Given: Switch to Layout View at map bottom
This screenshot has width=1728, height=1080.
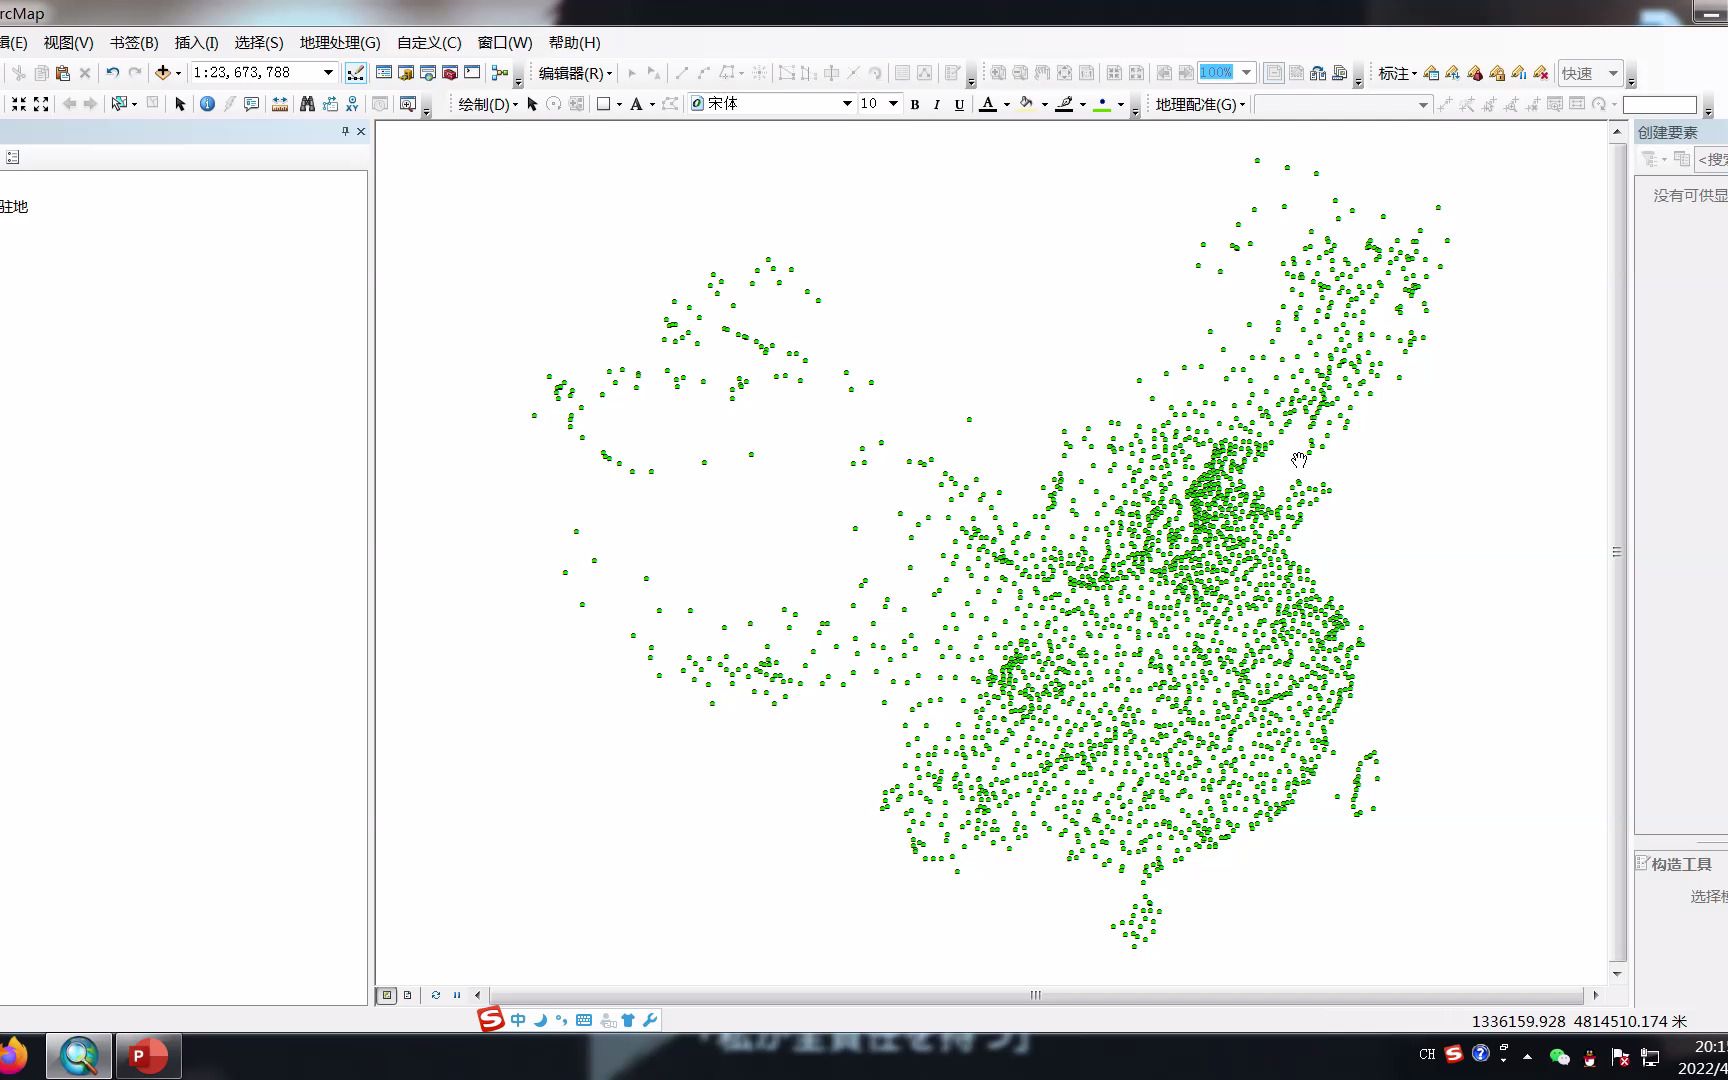Looking at the screenshot, I should point(408,995).
